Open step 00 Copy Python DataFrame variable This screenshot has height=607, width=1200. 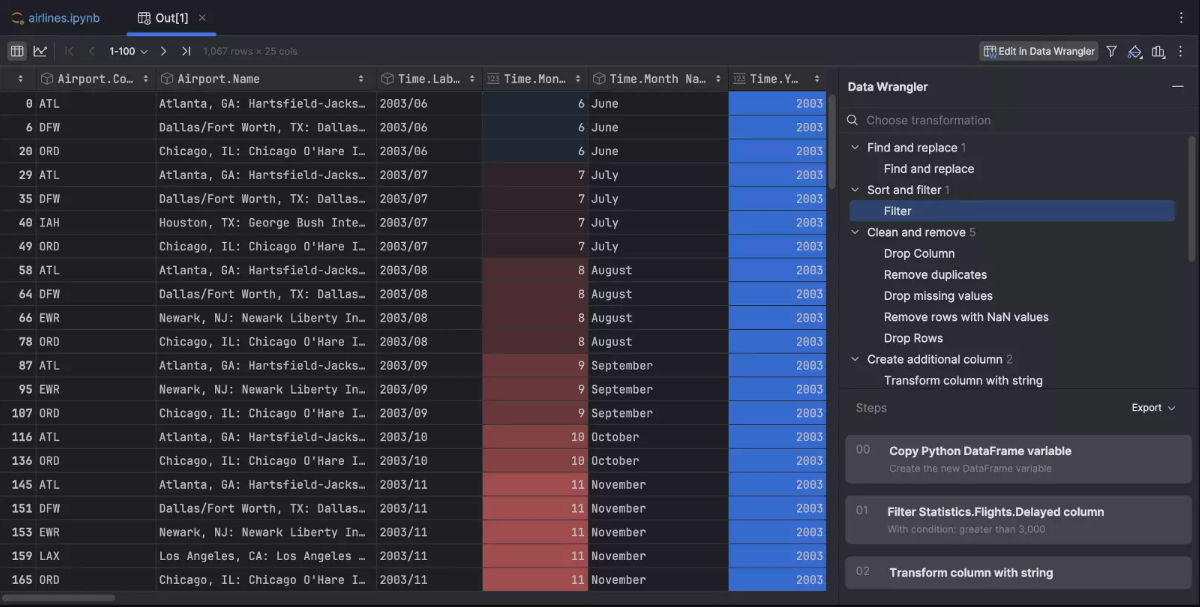(1018, 459)
